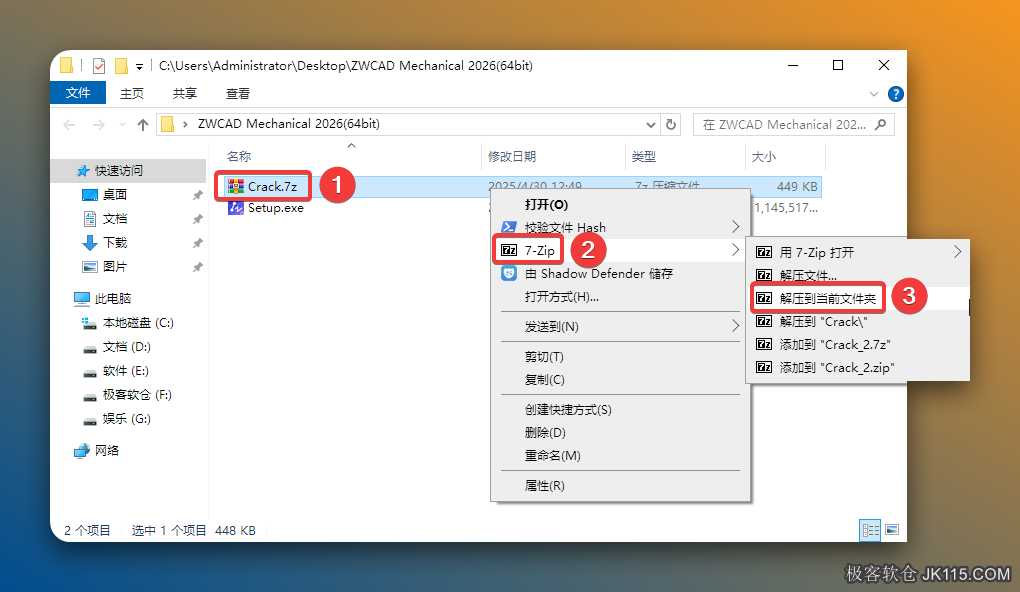Open address bar history dropdown
1020x592 pixels.
[651, 124]
